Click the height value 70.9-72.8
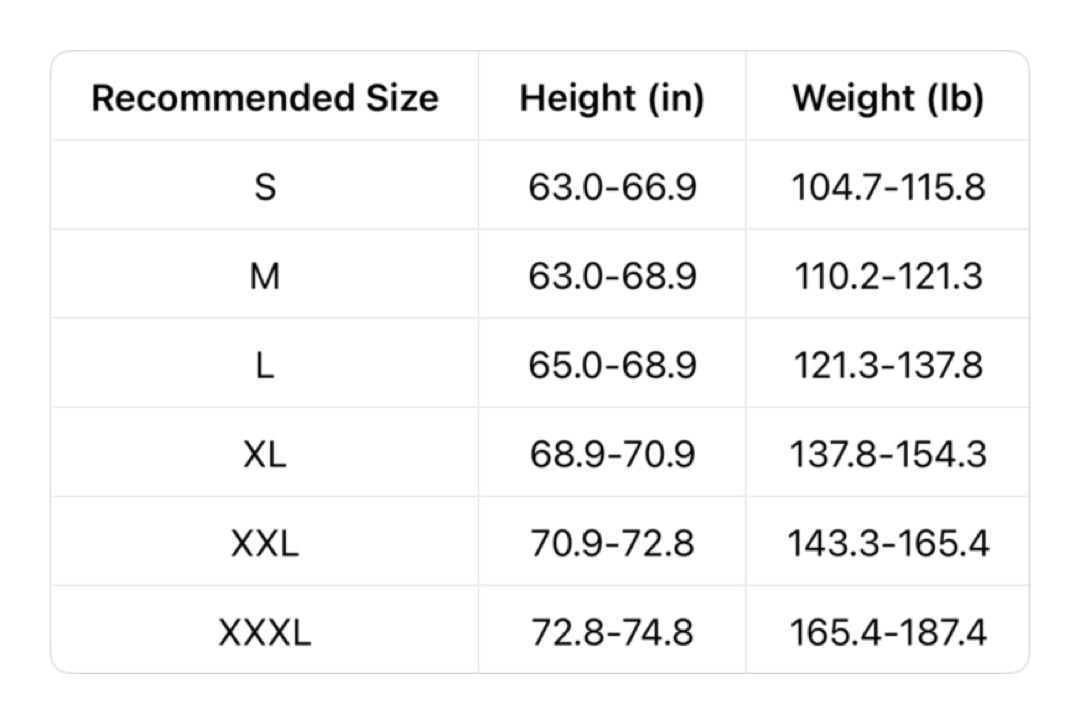This screenshot has height=711, width=1080. pyautogui.click(x=612, y=543)
